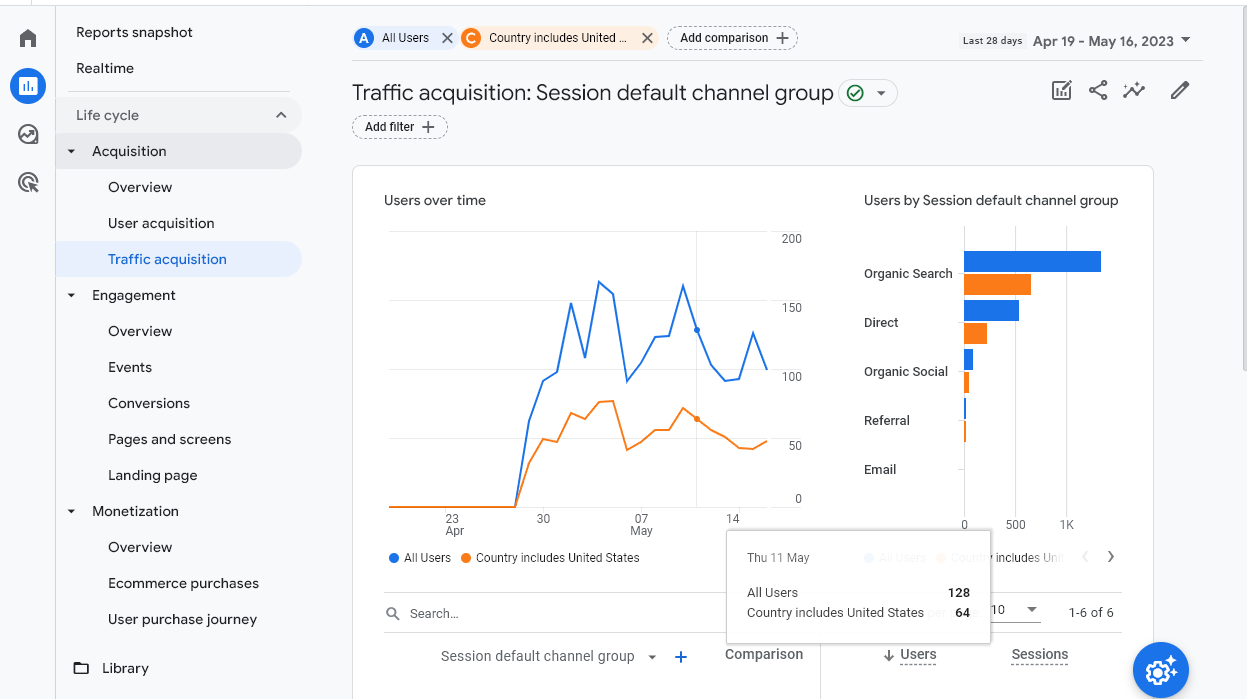Open the Ecommerce purchases report
The height and width of the screenshot is (699, 1247).
pyautogui.click(x=183, y=583)
